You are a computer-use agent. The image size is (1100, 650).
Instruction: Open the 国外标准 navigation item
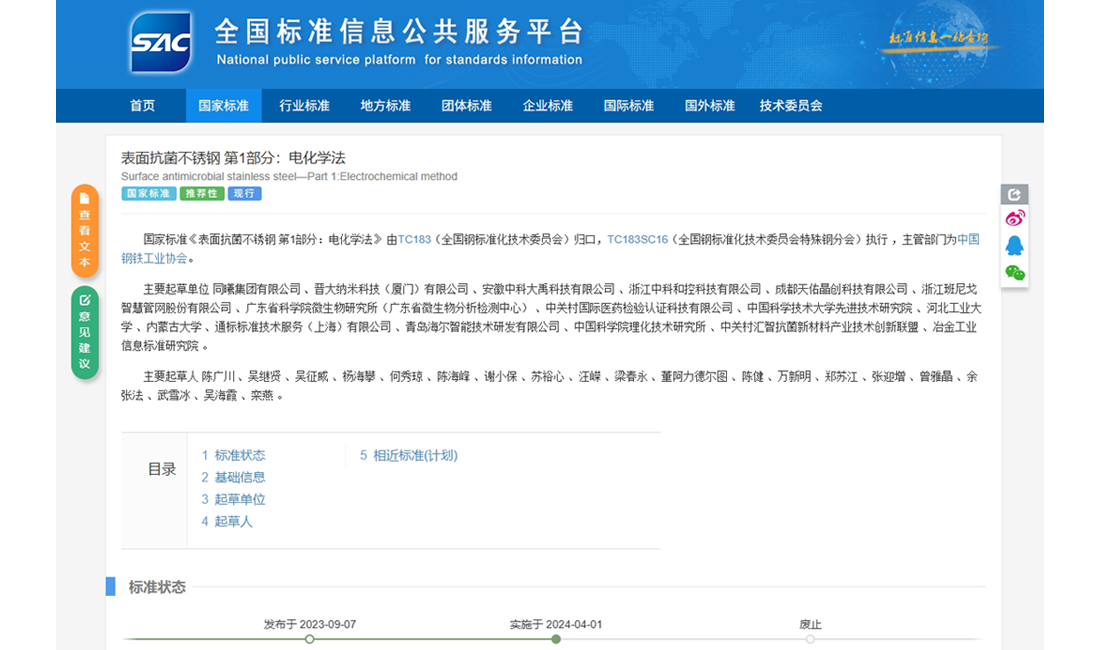pyautogui.click(x=710, y=106)
